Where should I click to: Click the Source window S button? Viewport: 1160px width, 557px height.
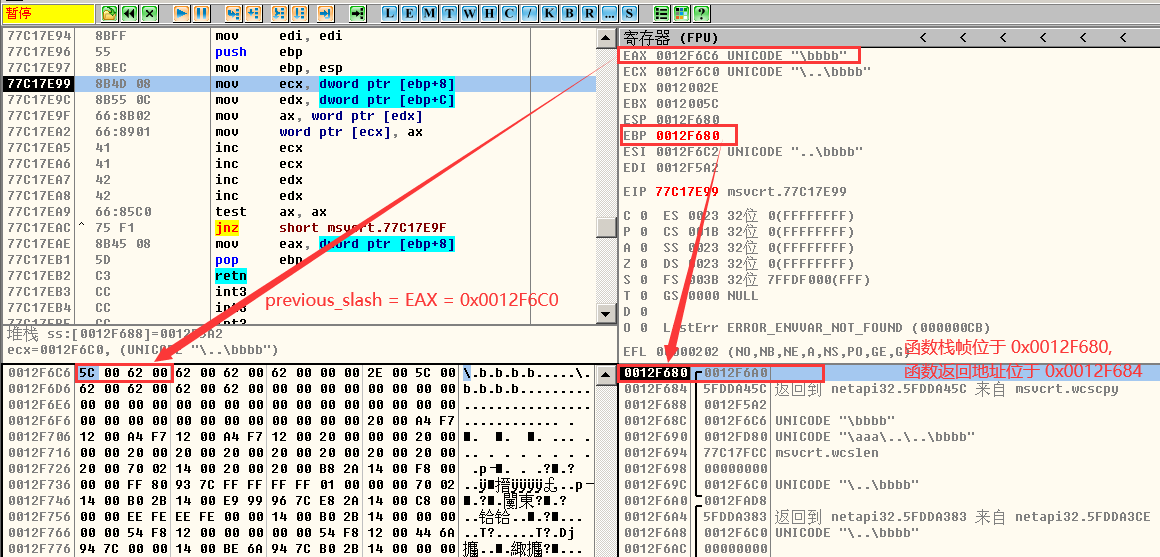click(x=629, y=14)
